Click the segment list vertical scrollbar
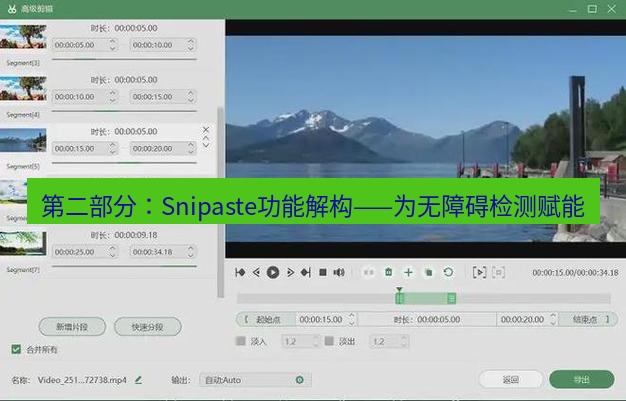This screenshot has width=626, height=401. [x=220, y=202]
